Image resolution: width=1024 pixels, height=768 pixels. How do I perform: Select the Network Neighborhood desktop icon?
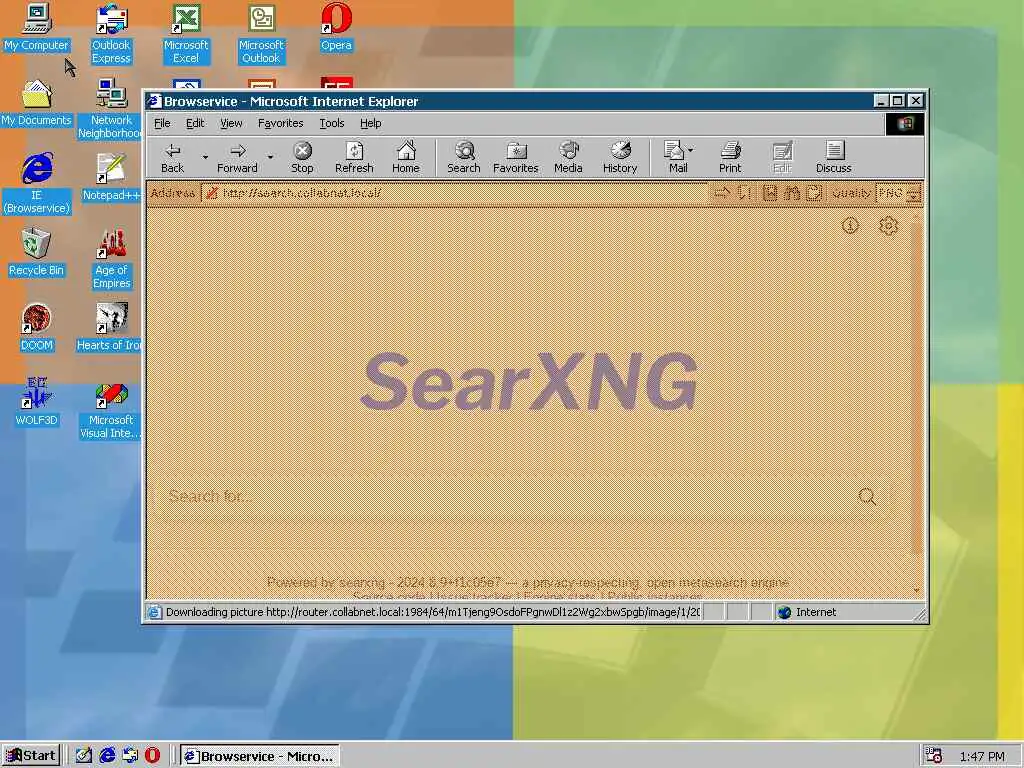point(110,108)
